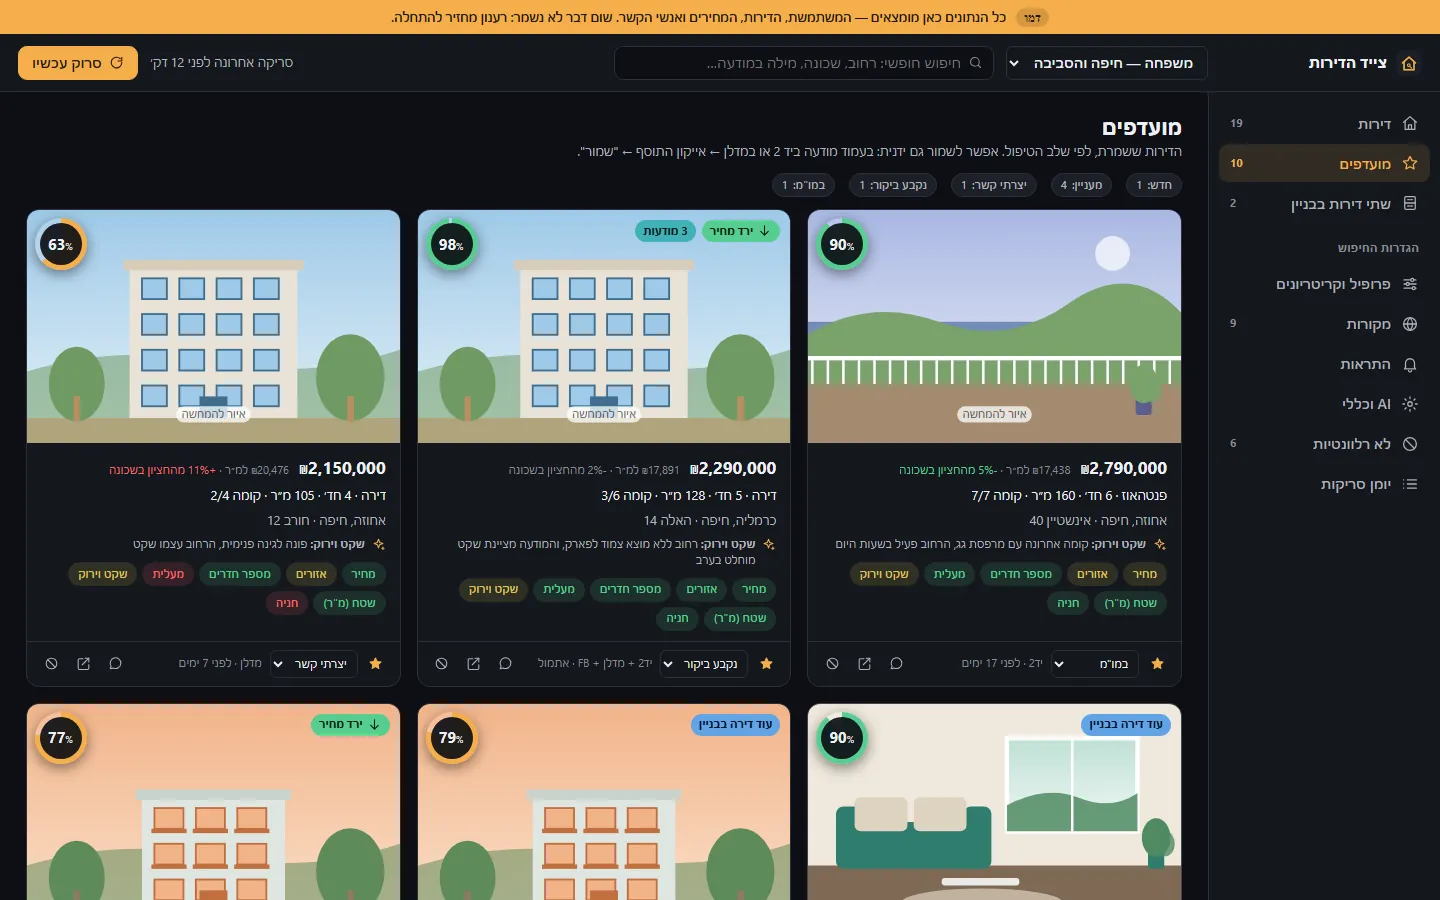Filter favorites by מעניין stage
The height and width of the screenshot is (900, 1440).
1081,185
